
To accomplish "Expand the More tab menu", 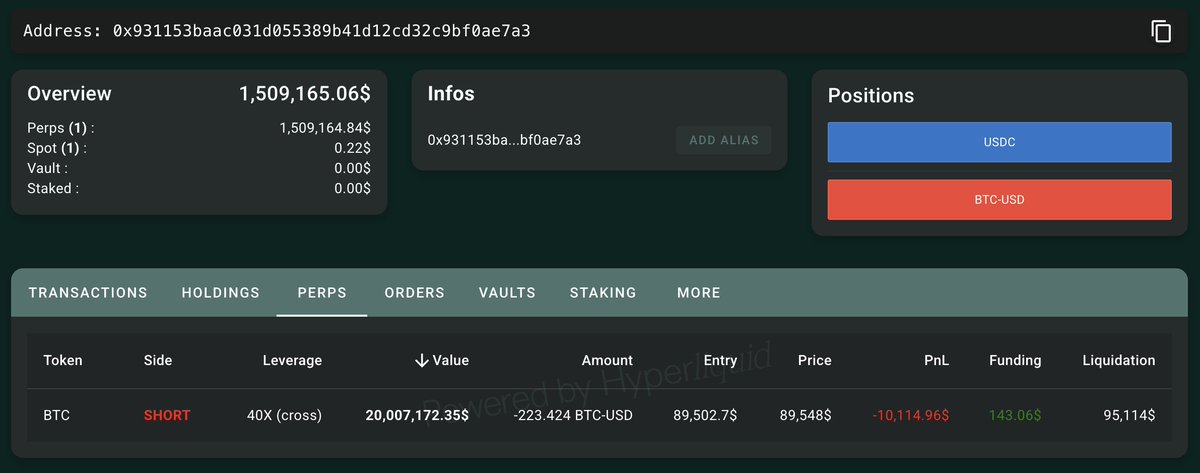I will [x=698, y=293].
